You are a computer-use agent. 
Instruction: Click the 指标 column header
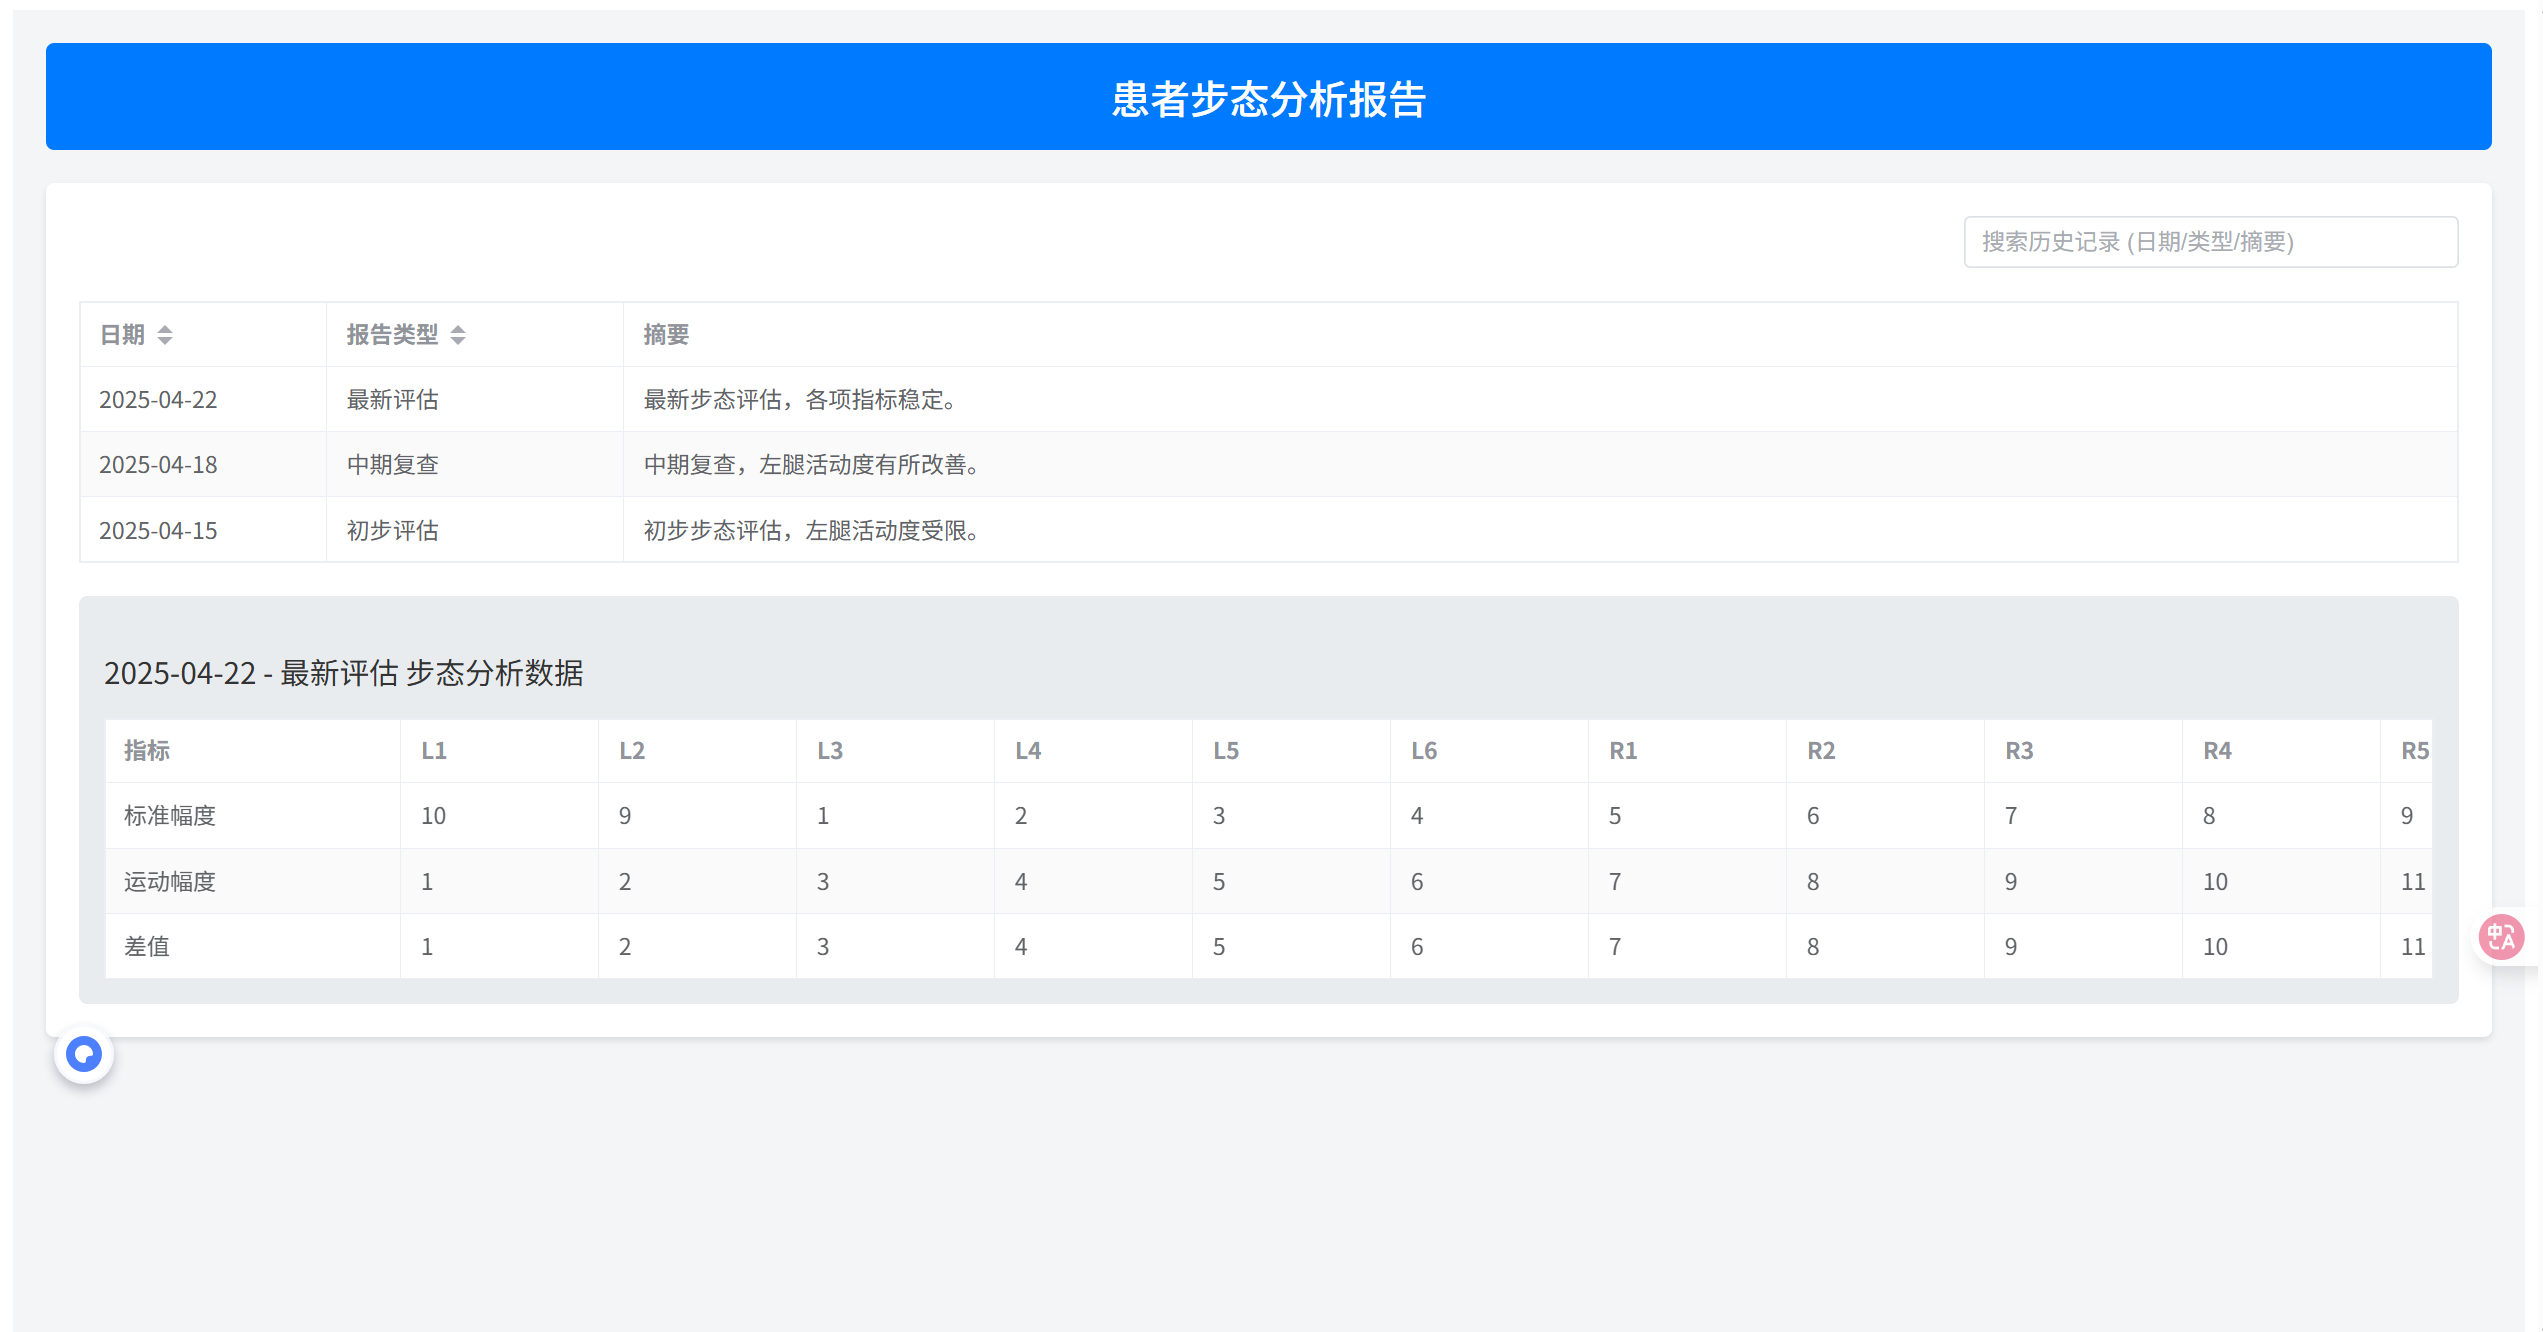pyautogui.click(x=147, y=751)
